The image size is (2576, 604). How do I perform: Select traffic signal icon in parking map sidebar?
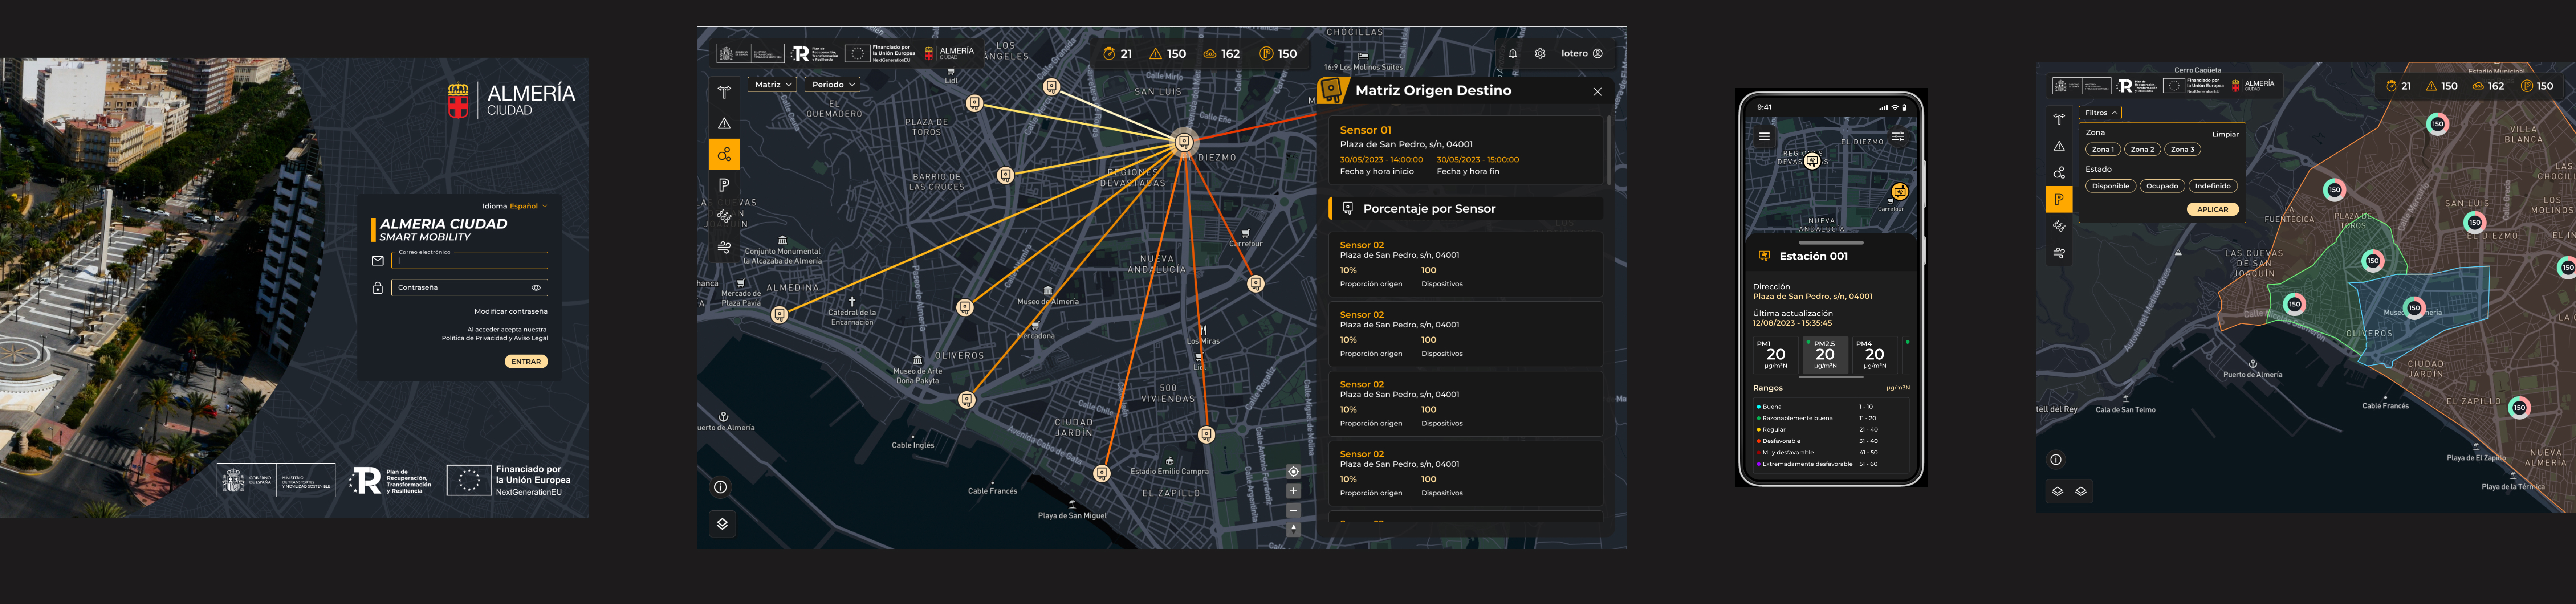click(x=2059, y=119)
